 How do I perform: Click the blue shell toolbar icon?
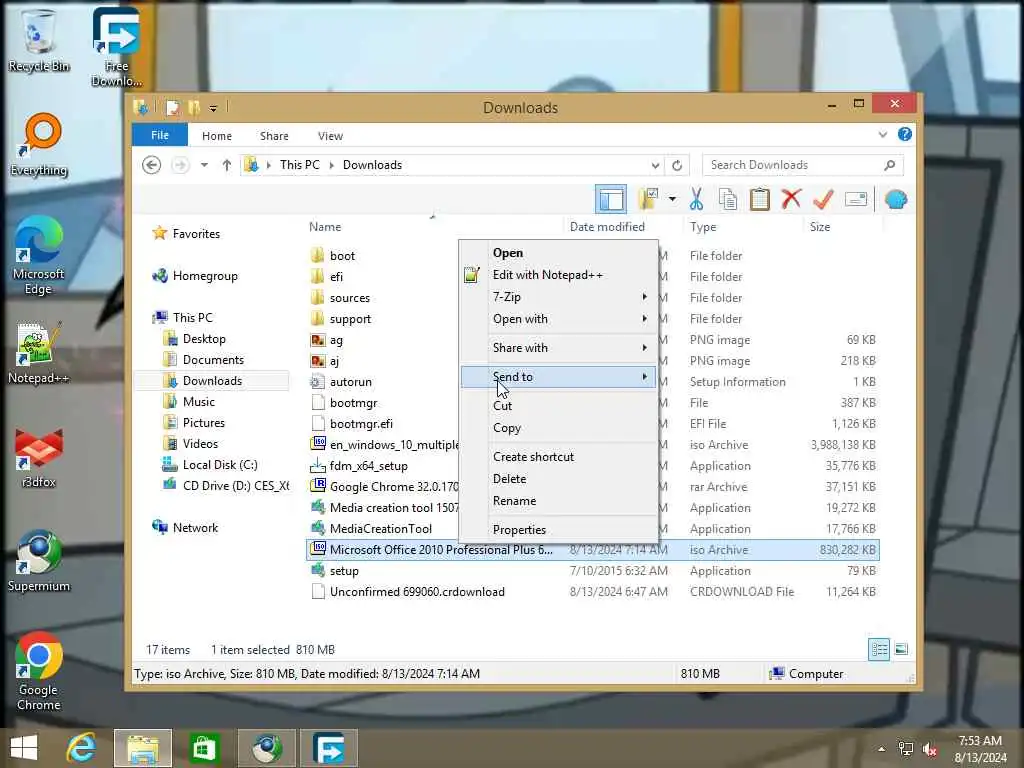(895, 199)
